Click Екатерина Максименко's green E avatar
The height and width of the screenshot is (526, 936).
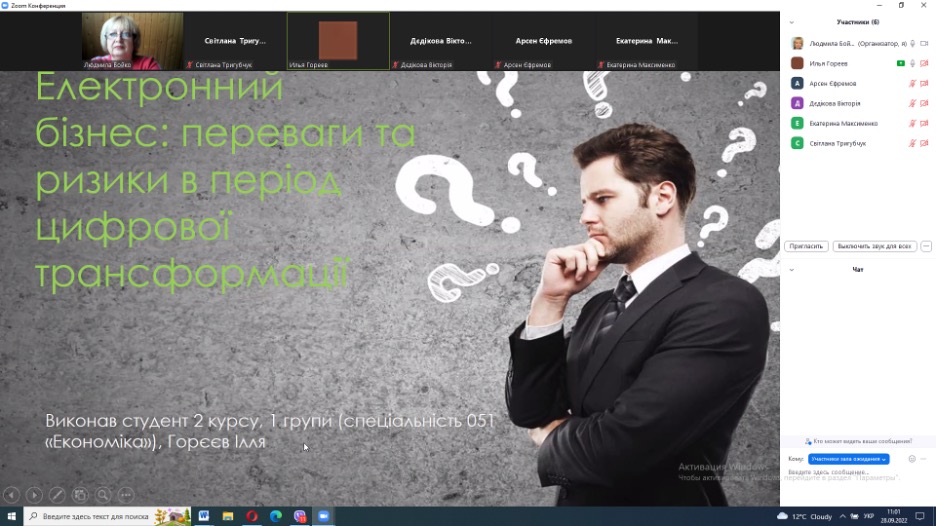(797, 124)
